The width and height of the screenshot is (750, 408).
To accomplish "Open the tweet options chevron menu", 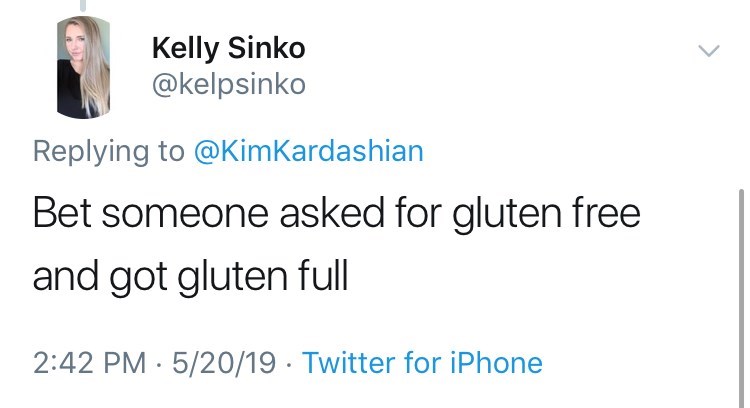I will pos(707,50).
